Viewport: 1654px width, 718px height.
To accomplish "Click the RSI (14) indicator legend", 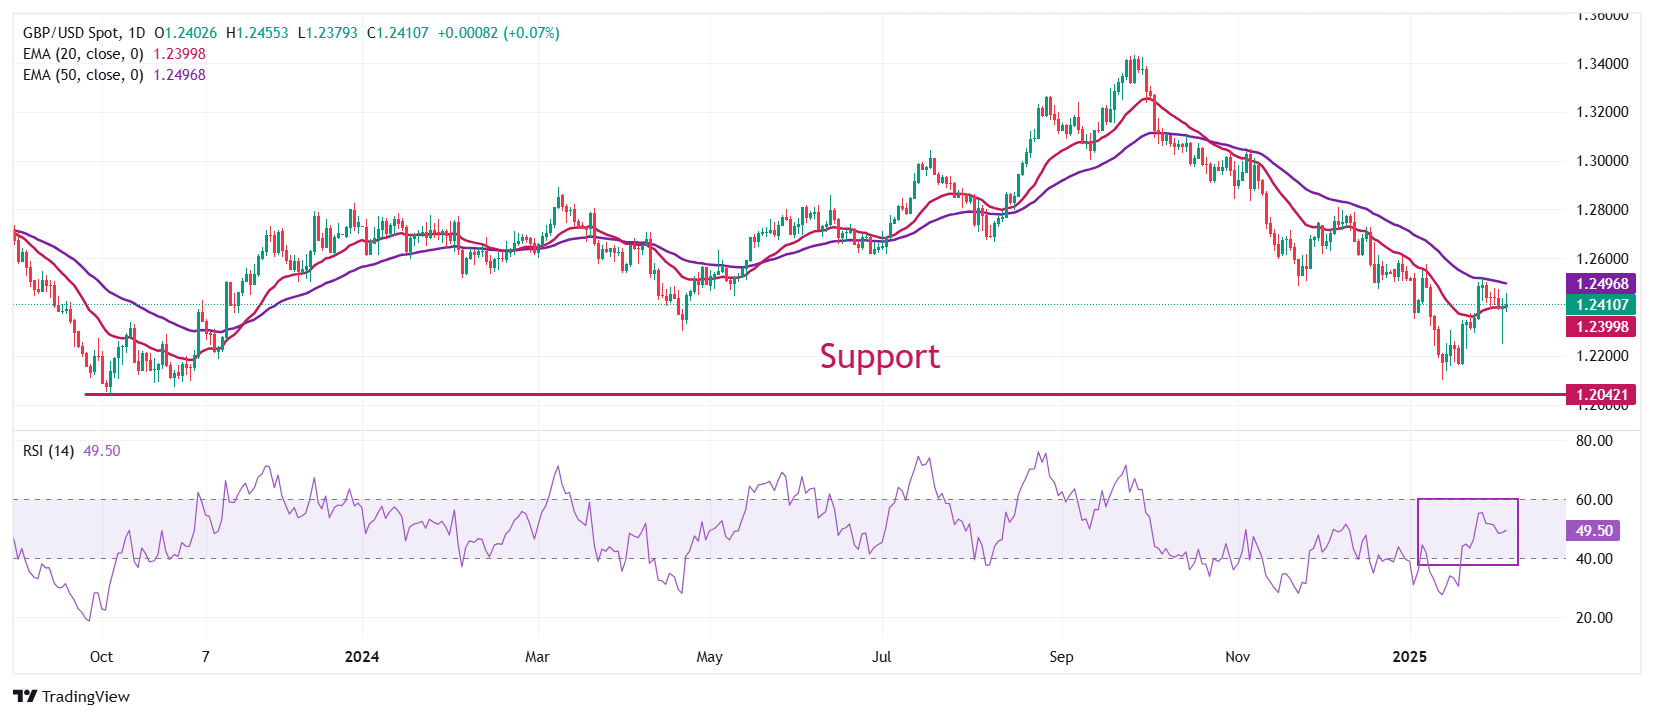I will [48, 451].
